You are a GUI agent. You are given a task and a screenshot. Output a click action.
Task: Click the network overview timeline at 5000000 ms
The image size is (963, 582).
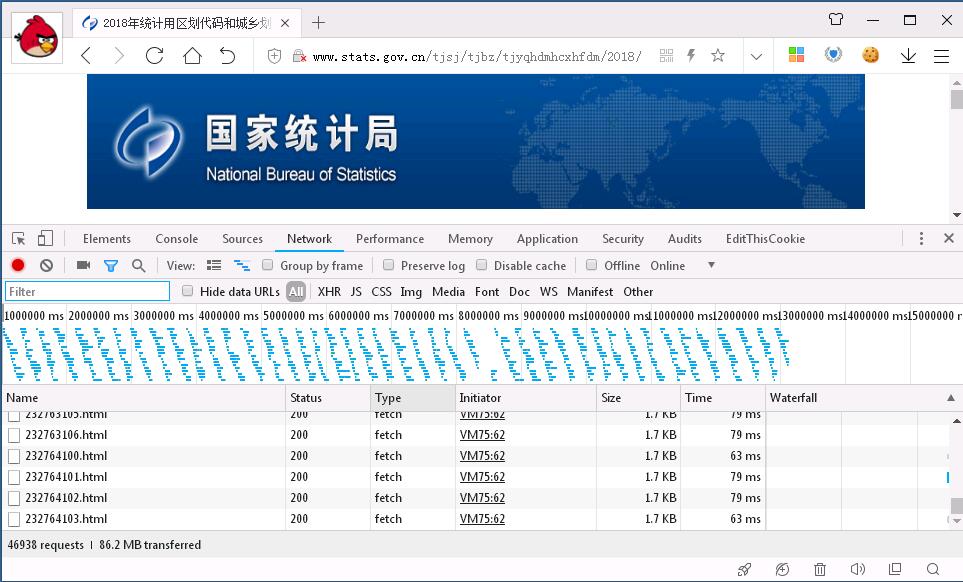pos(293,316)
